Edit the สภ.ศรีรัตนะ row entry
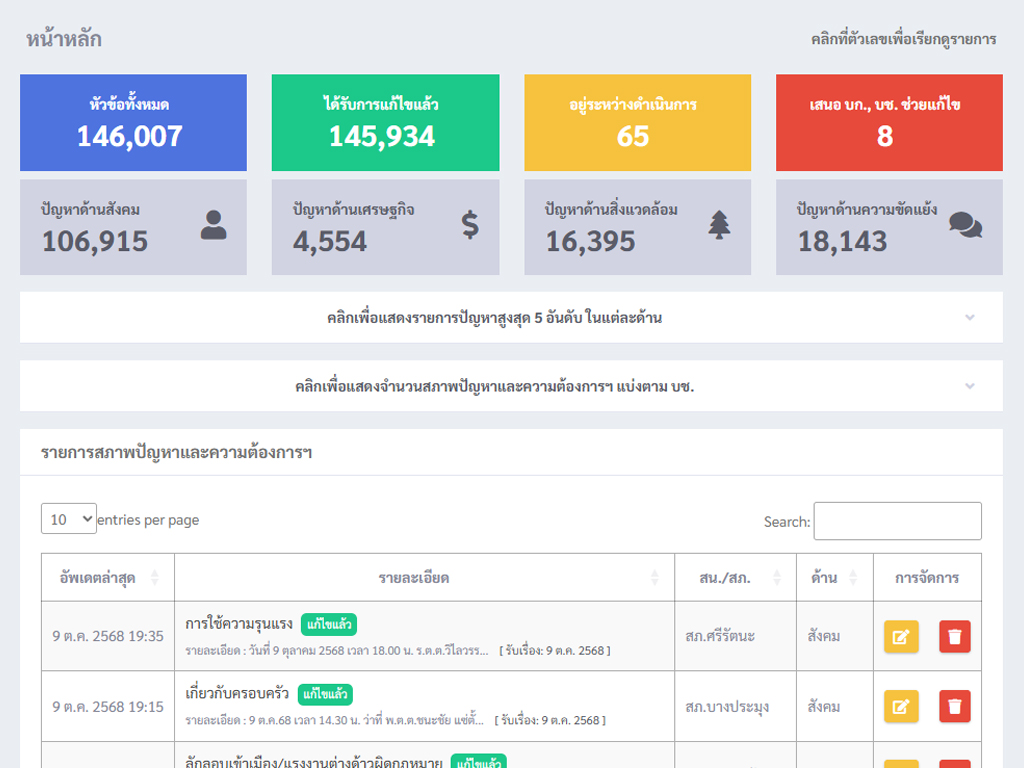The width and height of the screenshot is (1024, 768). [901, 637]
